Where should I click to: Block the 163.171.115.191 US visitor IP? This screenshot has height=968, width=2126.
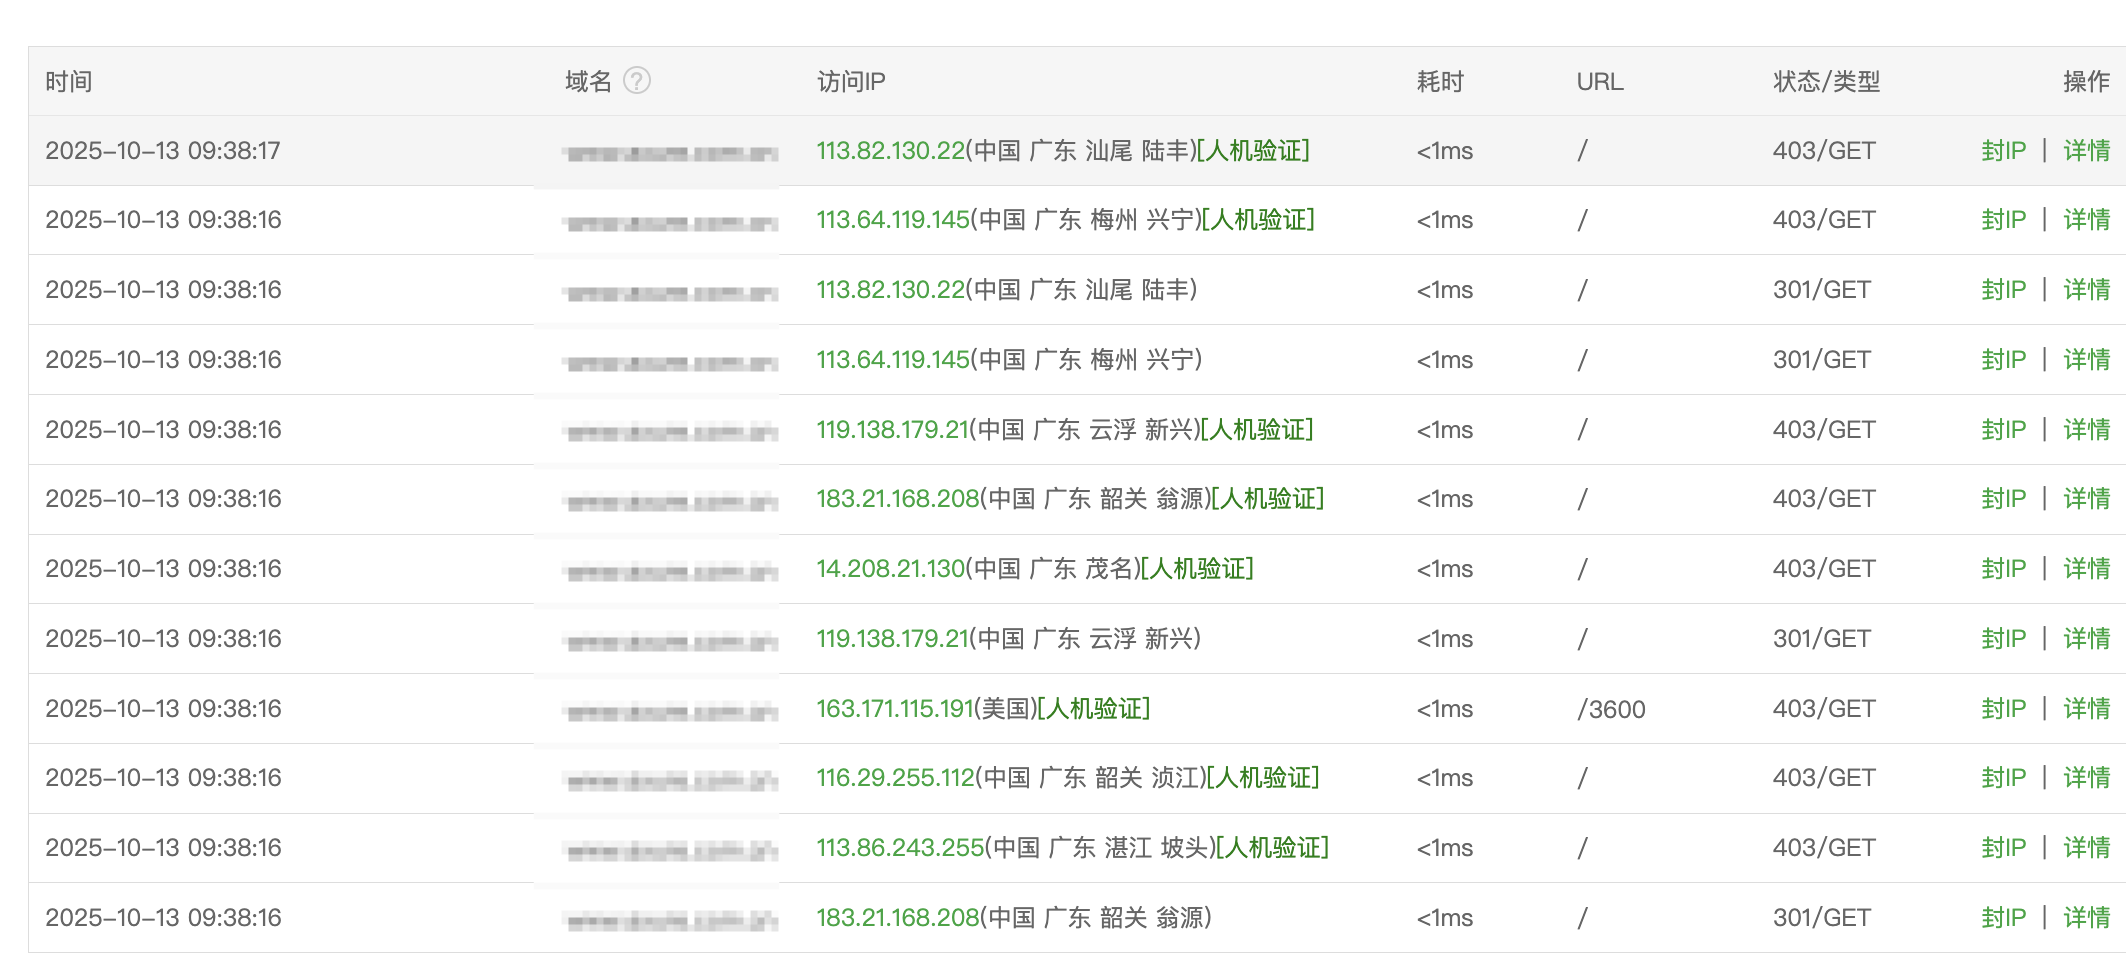click(2003, 709)
